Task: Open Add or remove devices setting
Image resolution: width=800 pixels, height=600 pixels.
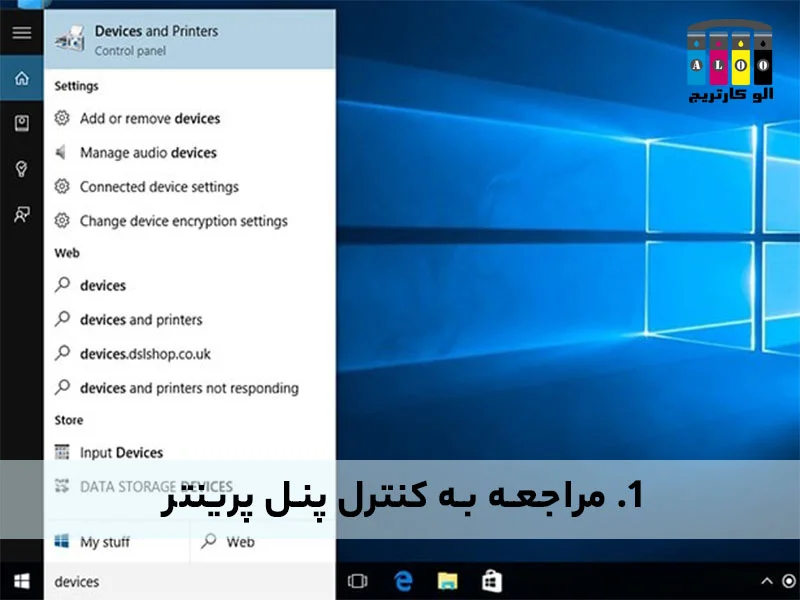Action: click(x=190, y=118)
